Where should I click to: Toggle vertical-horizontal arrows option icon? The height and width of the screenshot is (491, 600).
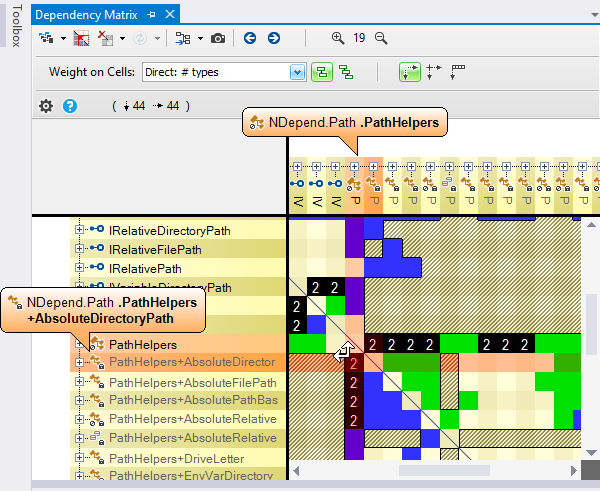point(433,72)
